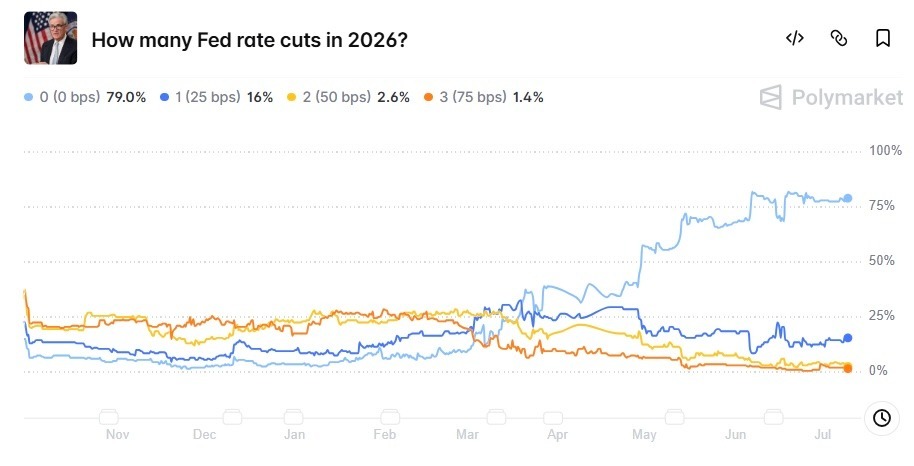
Task: Click the orange endpoint dot near 0%
Action: point(848,369)
